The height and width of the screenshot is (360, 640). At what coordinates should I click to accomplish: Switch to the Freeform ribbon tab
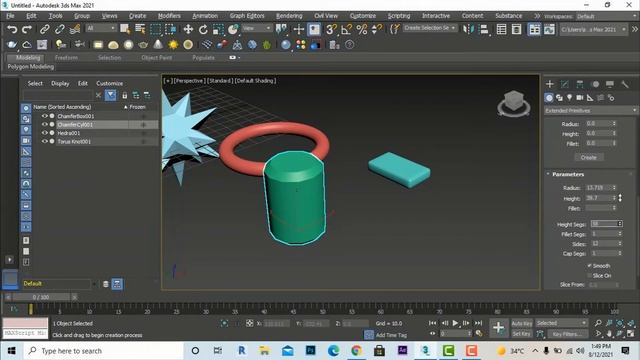tap(66, 58)
